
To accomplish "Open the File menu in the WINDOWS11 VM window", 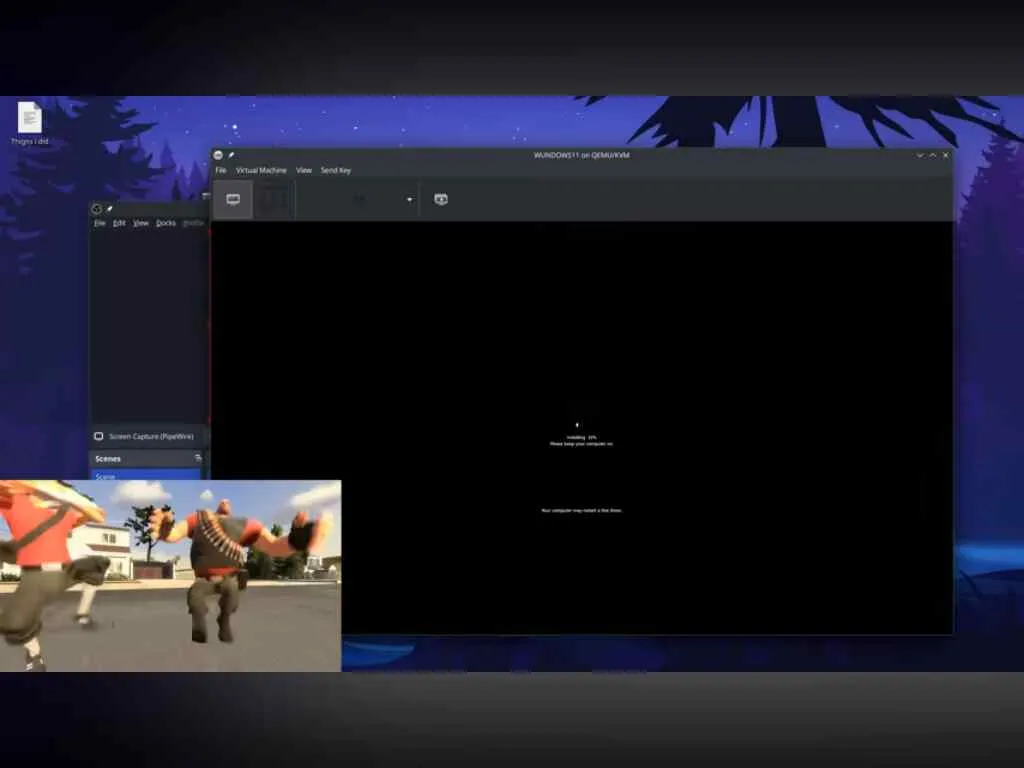I will click(x=221, y=170).
